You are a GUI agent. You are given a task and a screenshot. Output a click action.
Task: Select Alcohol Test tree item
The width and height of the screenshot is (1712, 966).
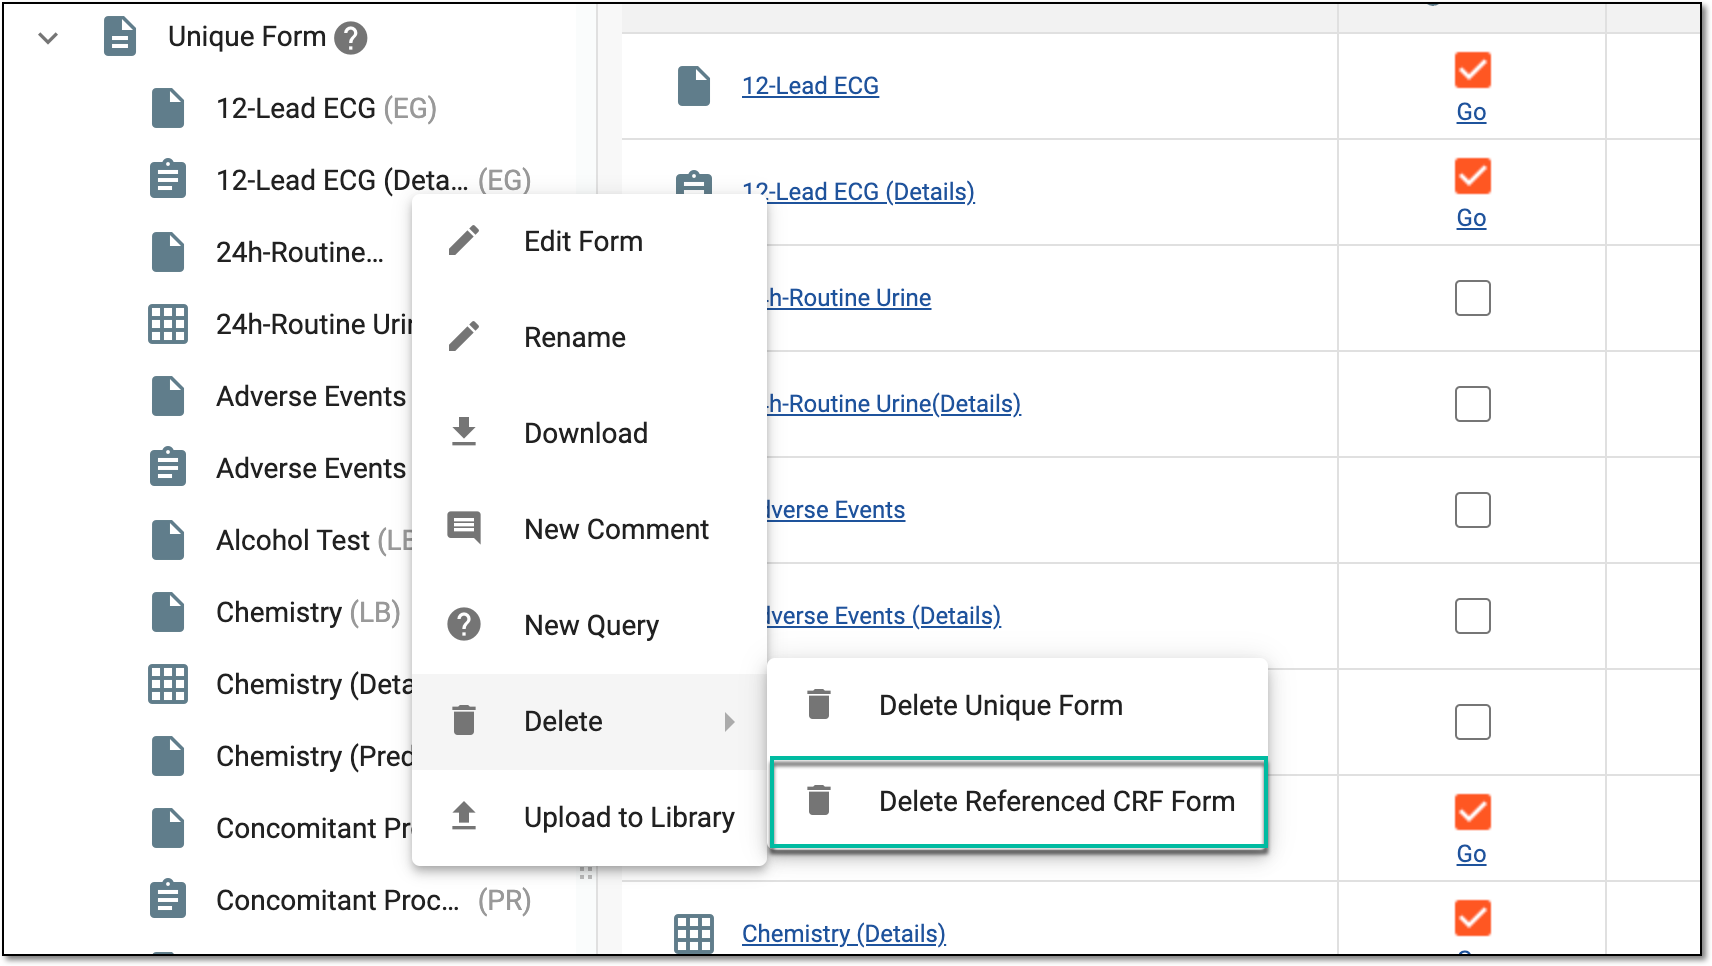click(x=314, y=540)
